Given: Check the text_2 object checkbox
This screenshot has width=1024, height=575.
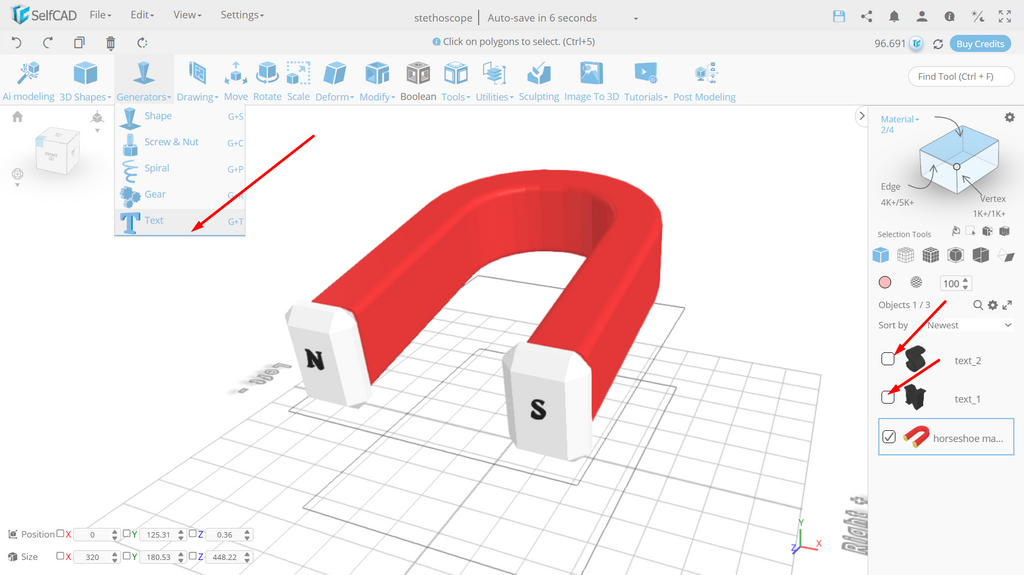Looking at the screenshot, I should (888, 359).
